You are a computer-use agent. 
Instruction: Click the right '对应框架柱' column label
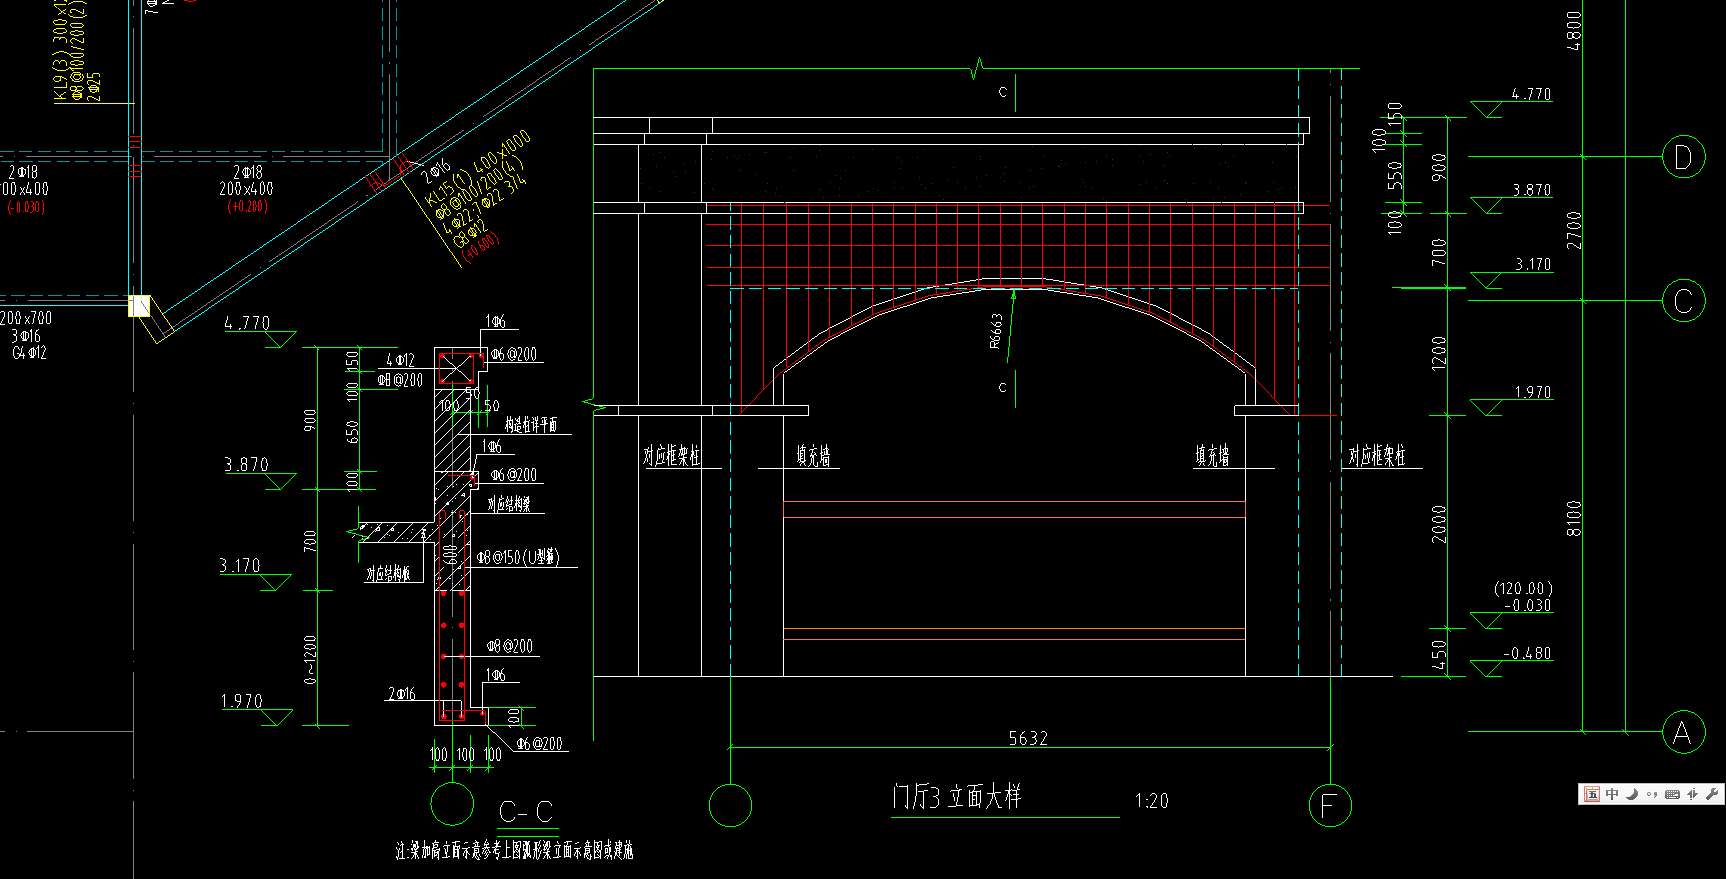tap(1377, 456)
